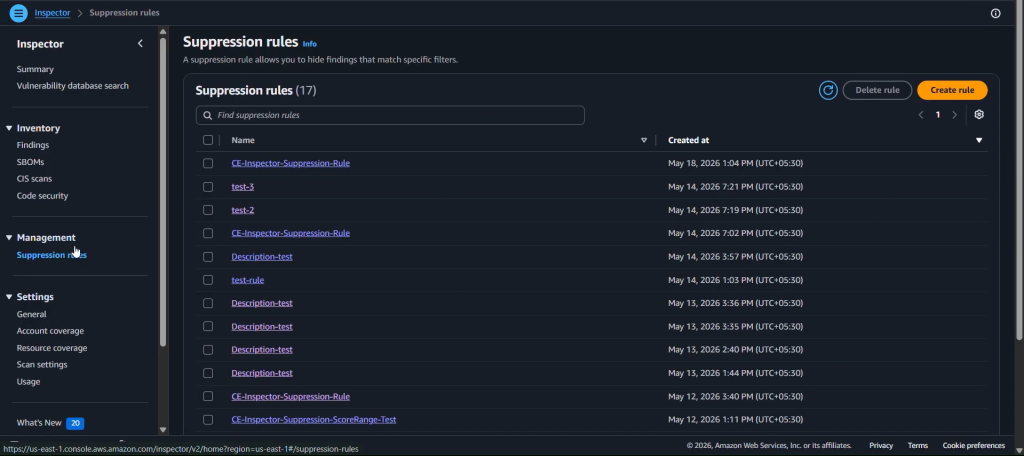Open SBOMs page
The image size is (1024, 456).
(x=30, y=162)
